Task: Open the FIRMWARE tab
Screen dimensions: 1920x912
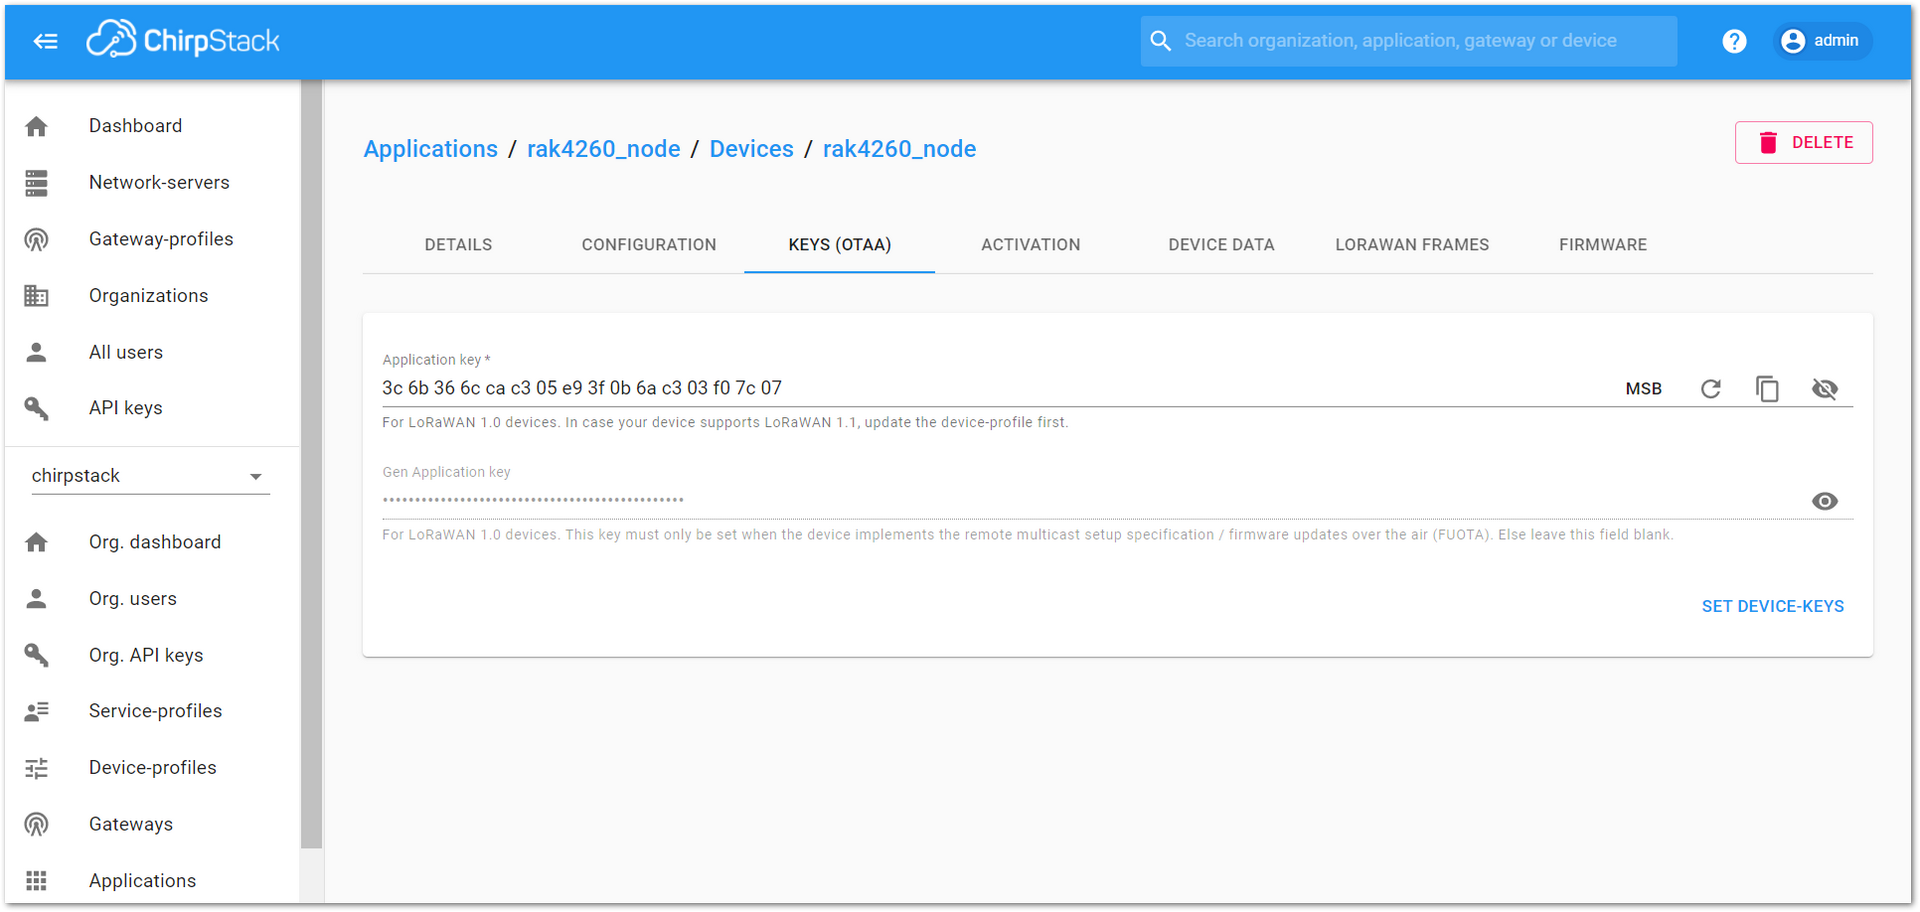Action: (x=1603, y=245)
